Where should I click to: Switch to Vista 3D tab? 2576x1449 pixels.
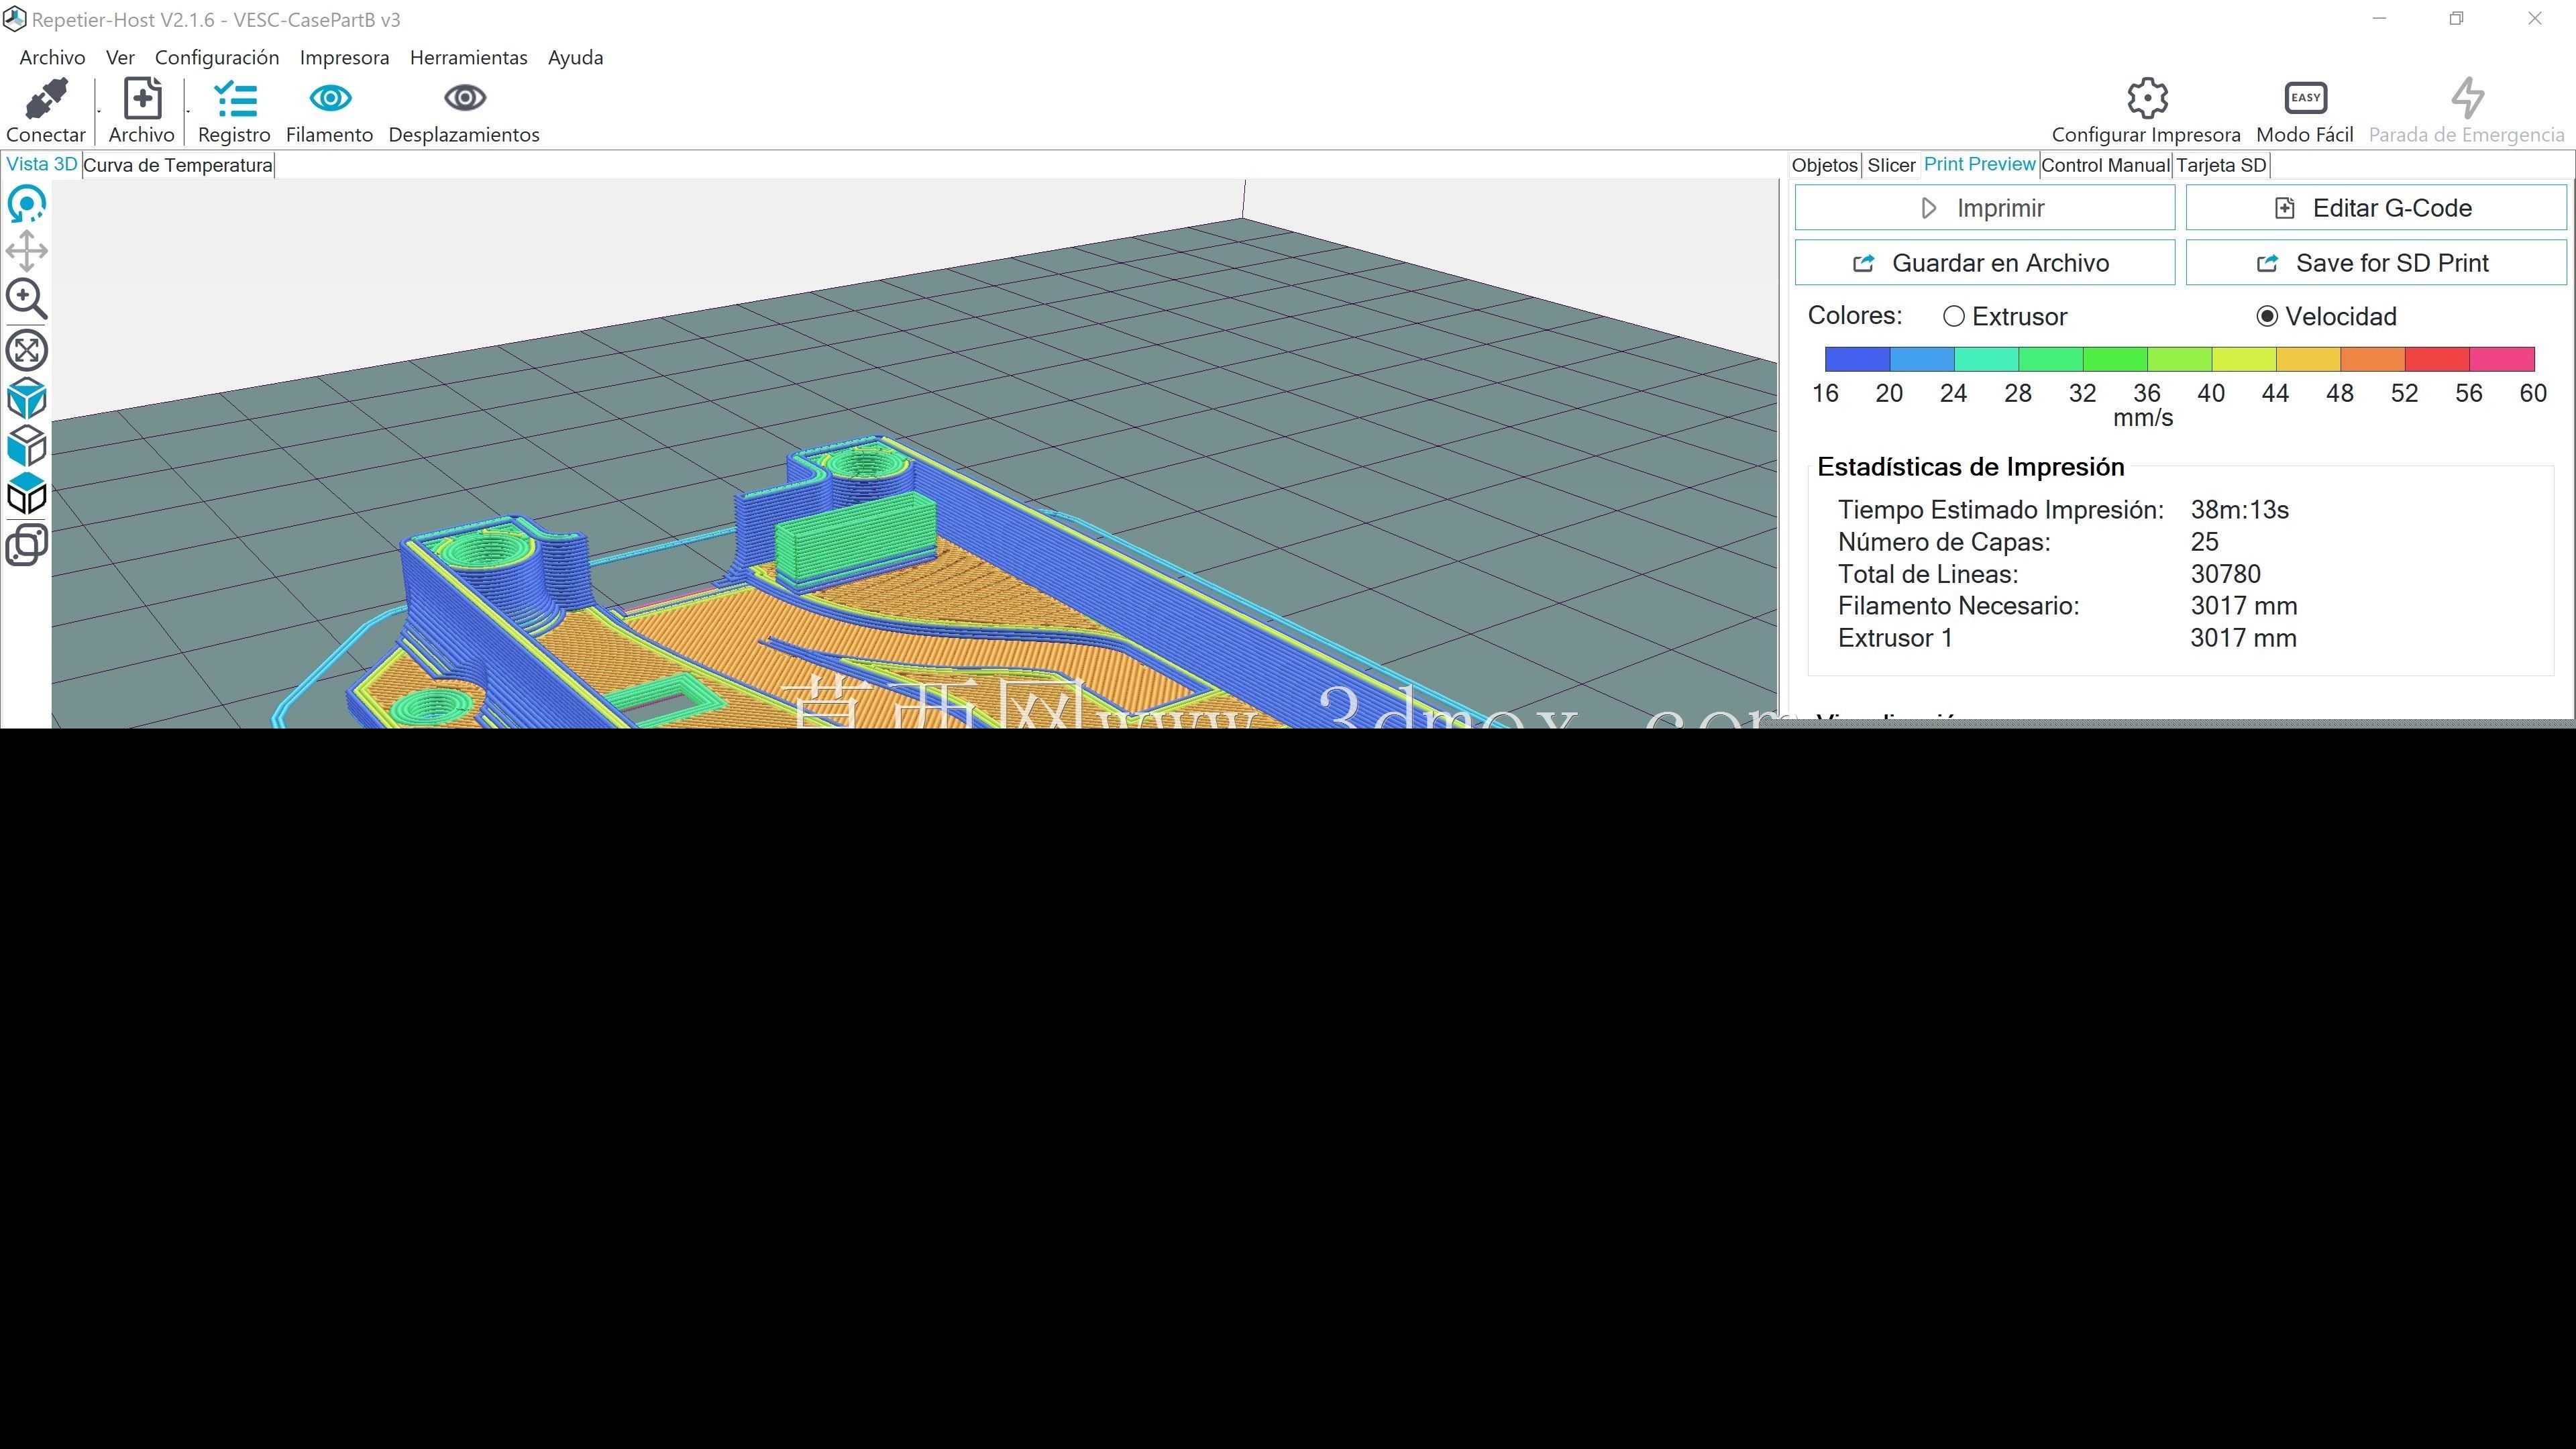tap(42, 165)
